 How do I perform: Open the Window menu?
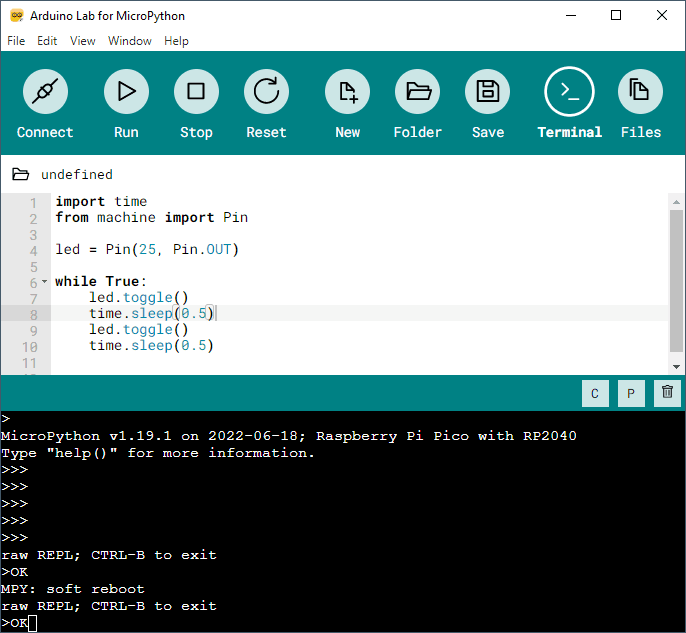[x=130, y=41]
